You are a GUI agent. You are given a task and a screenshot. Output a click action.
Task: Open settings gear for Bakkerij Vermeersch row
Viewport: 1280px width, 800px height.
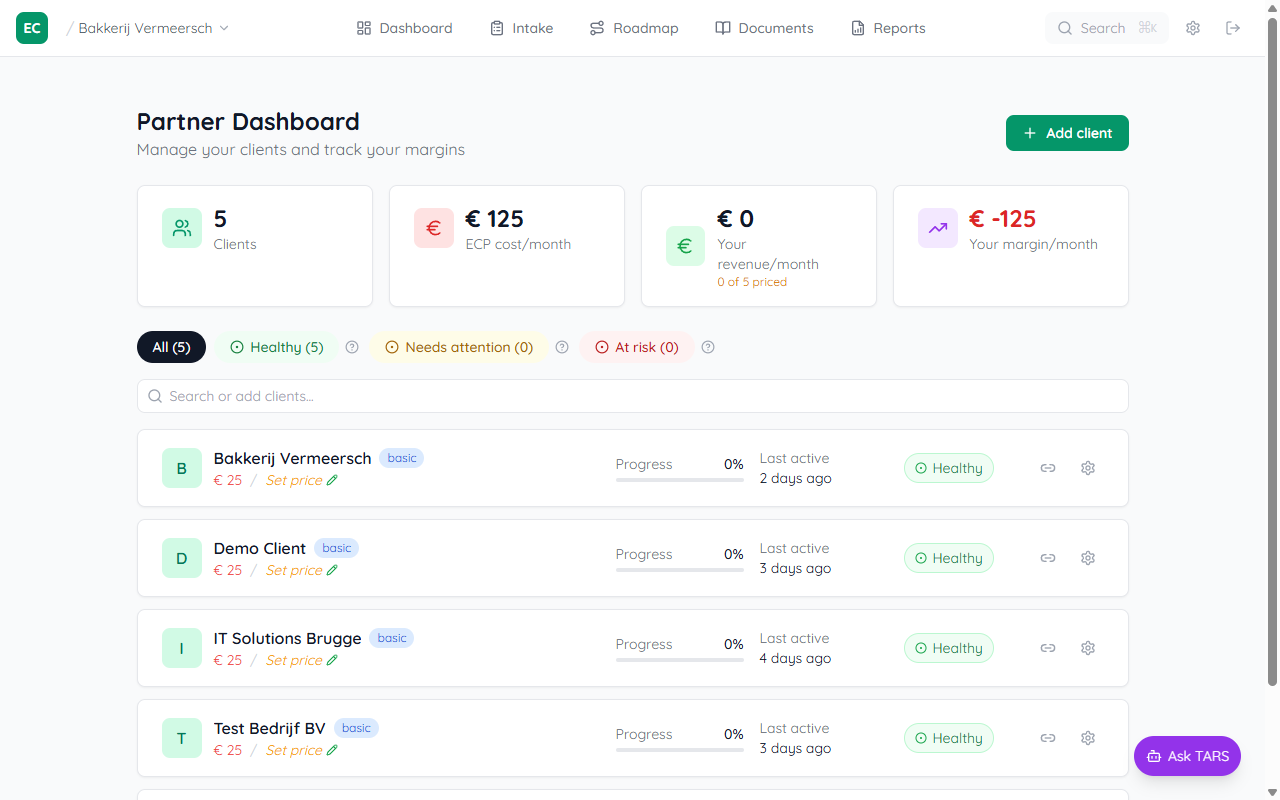[1087, 467]
